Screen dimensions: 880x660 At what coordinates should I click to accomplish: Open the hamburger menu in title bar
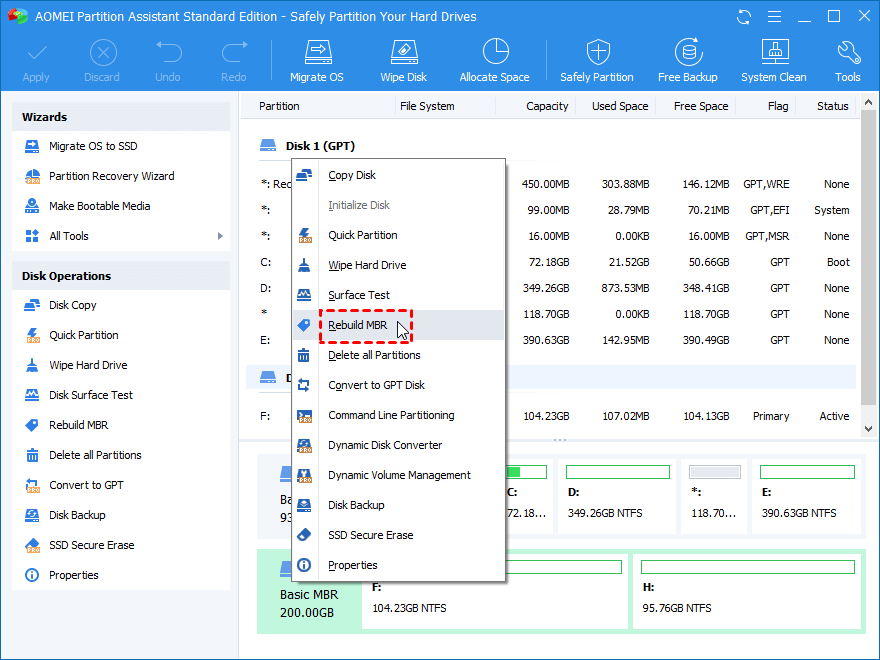coord(773,17)
